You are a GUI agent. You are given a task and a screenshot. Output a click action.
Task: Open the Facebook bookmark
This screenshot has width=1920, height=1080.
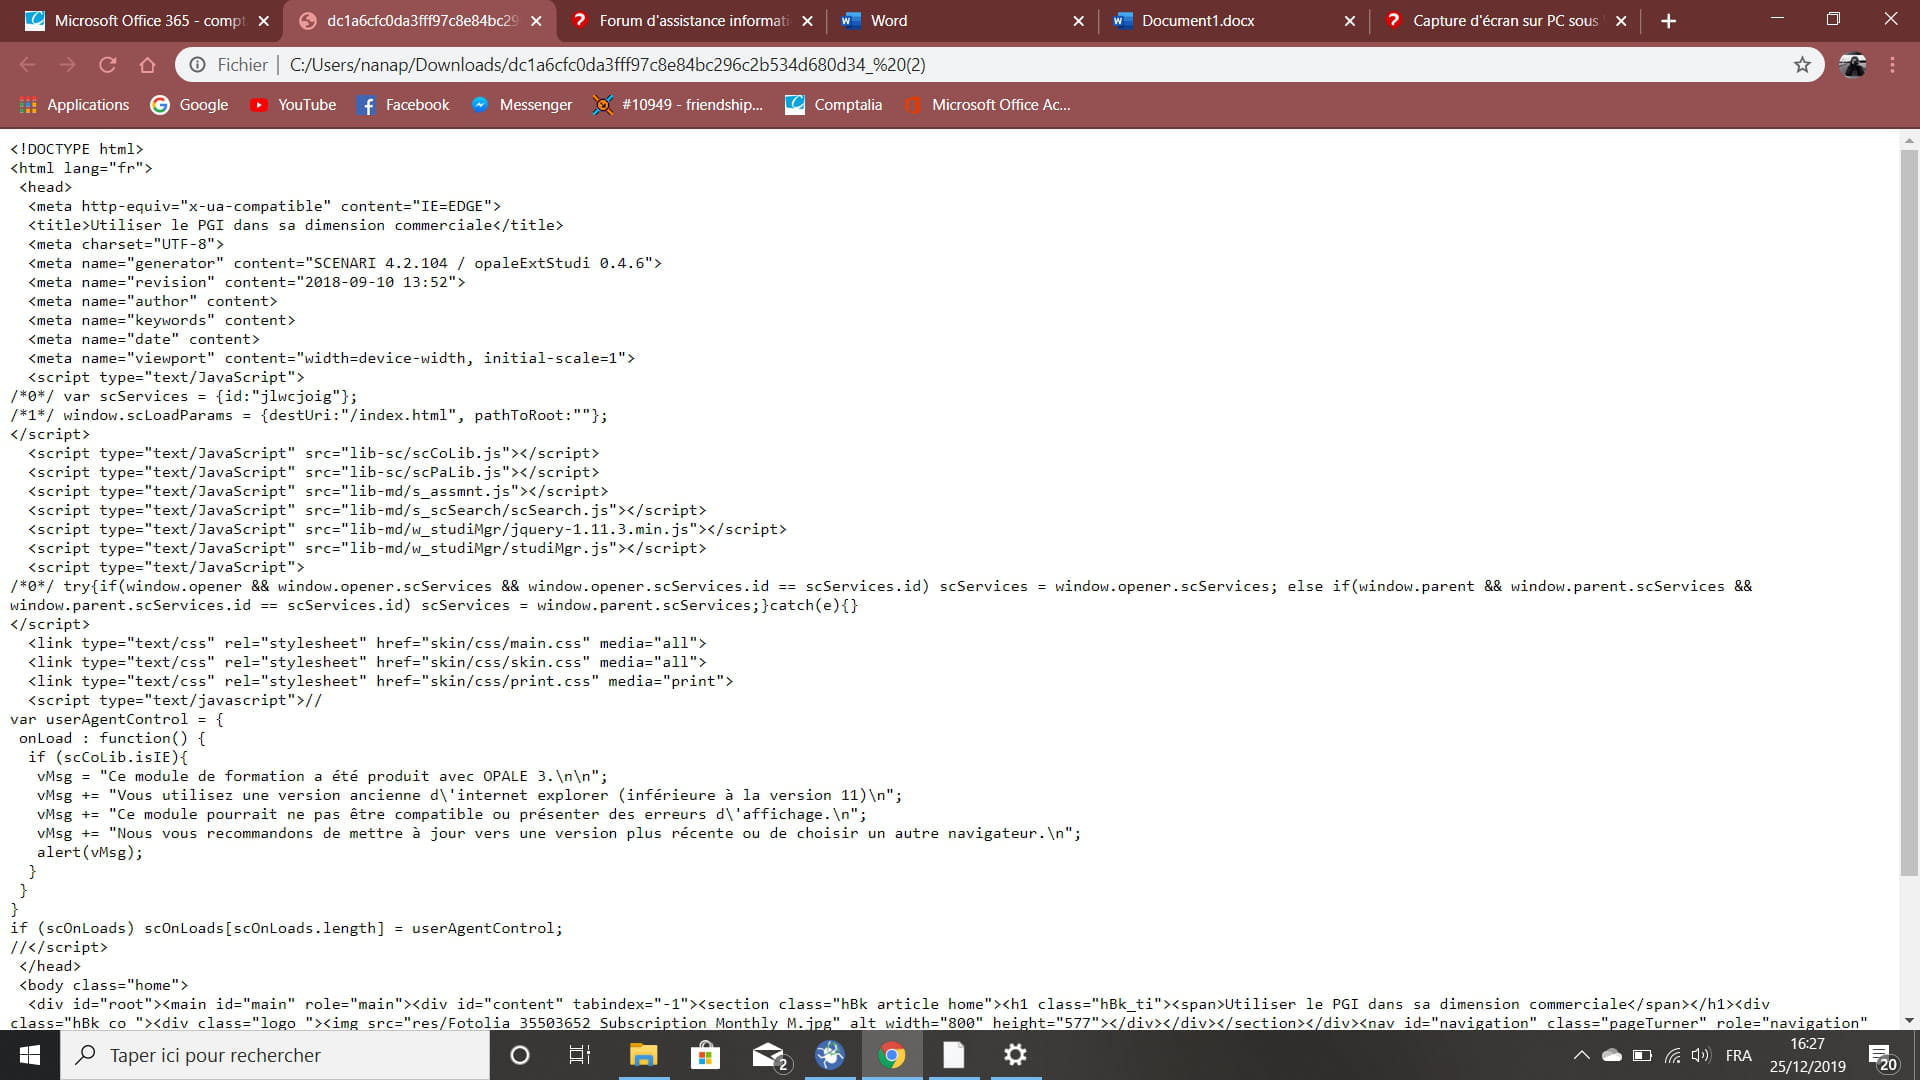click(403, 105)
